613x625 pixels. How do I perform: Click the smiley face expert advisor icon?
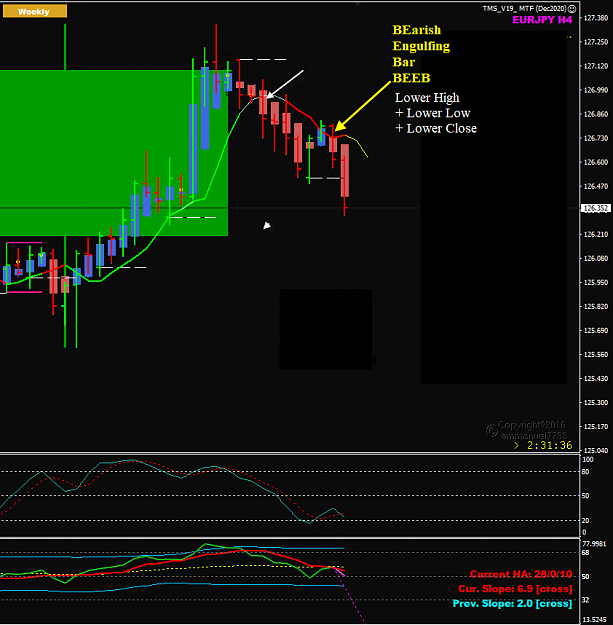click(x=572, y=8)
